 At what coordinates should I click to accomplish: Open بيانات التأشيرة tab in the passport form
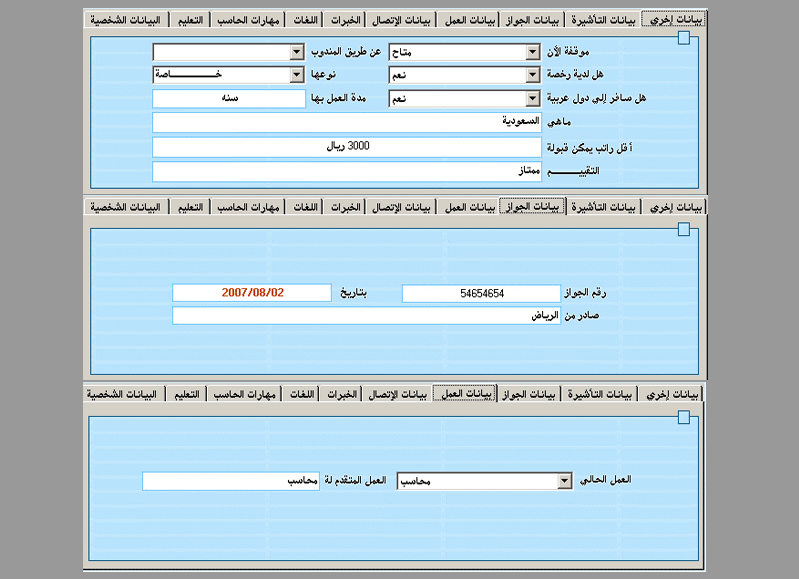coord(603,207)
